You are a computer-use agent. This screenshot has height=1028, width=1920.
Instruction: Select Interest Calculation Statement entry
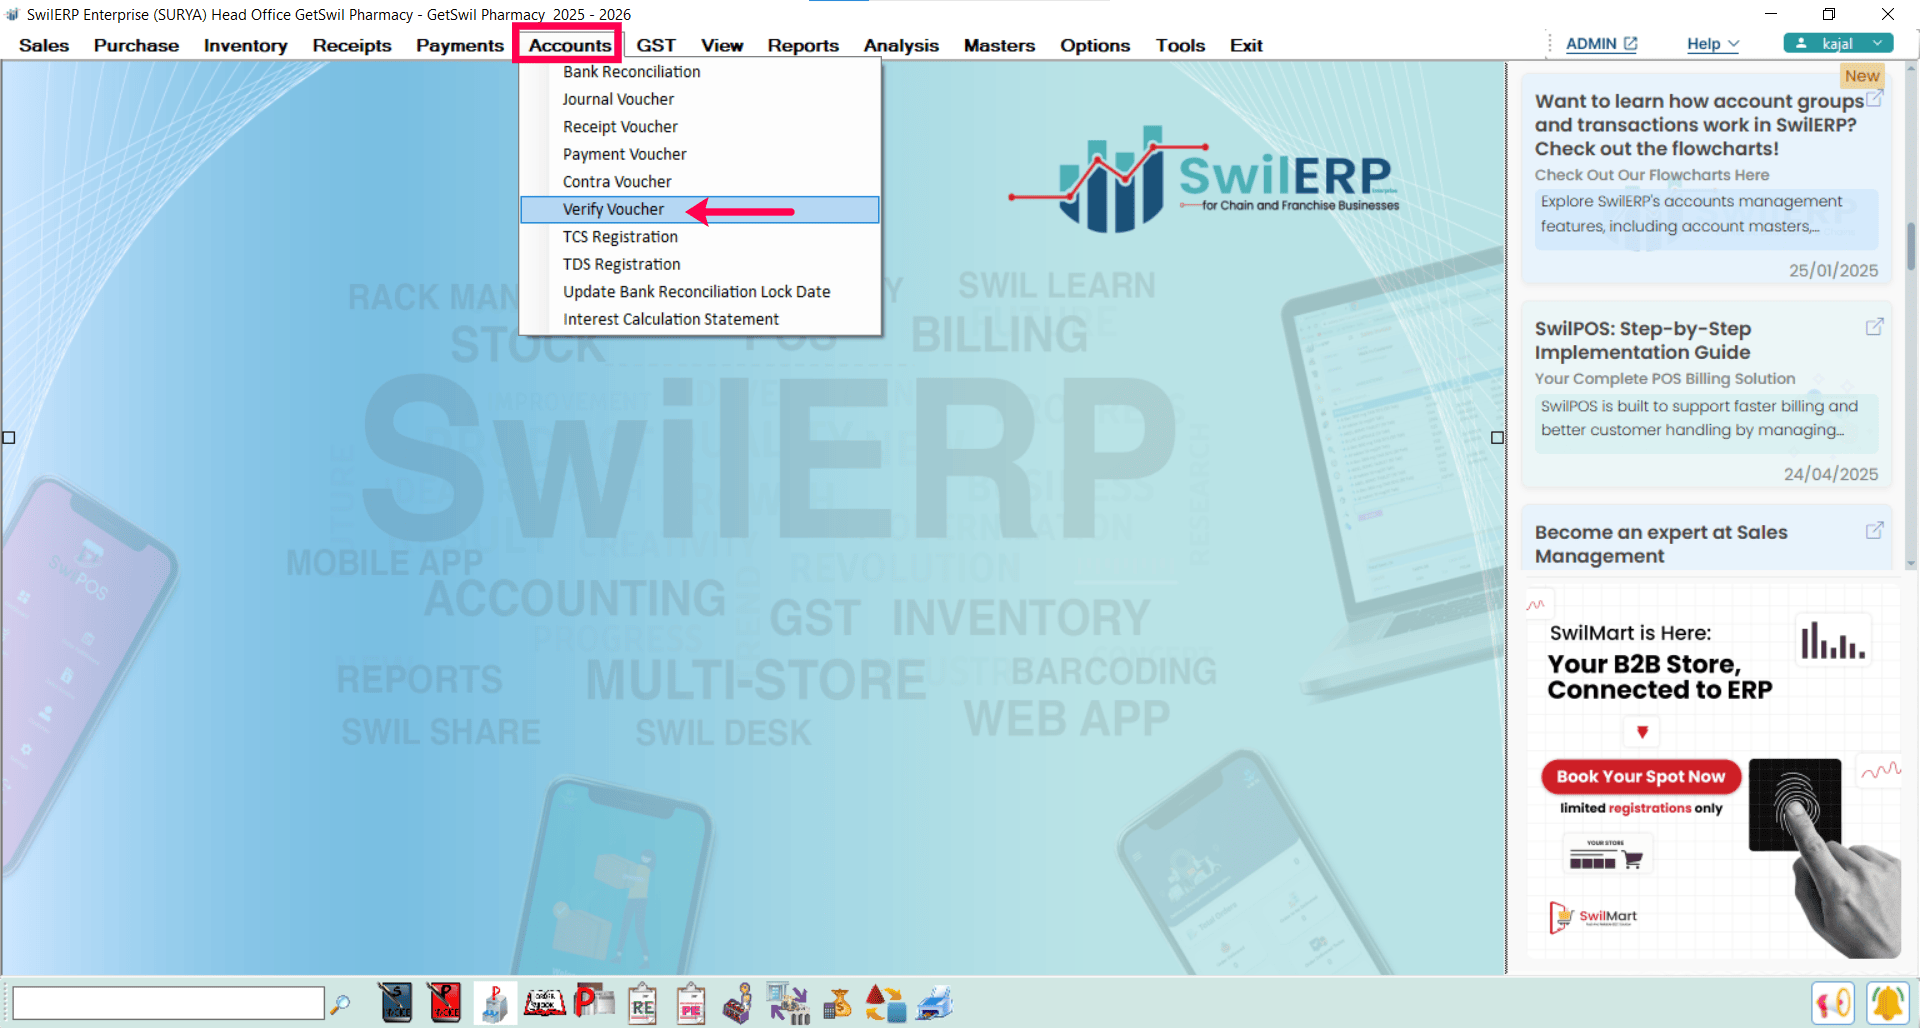(700, 319)
